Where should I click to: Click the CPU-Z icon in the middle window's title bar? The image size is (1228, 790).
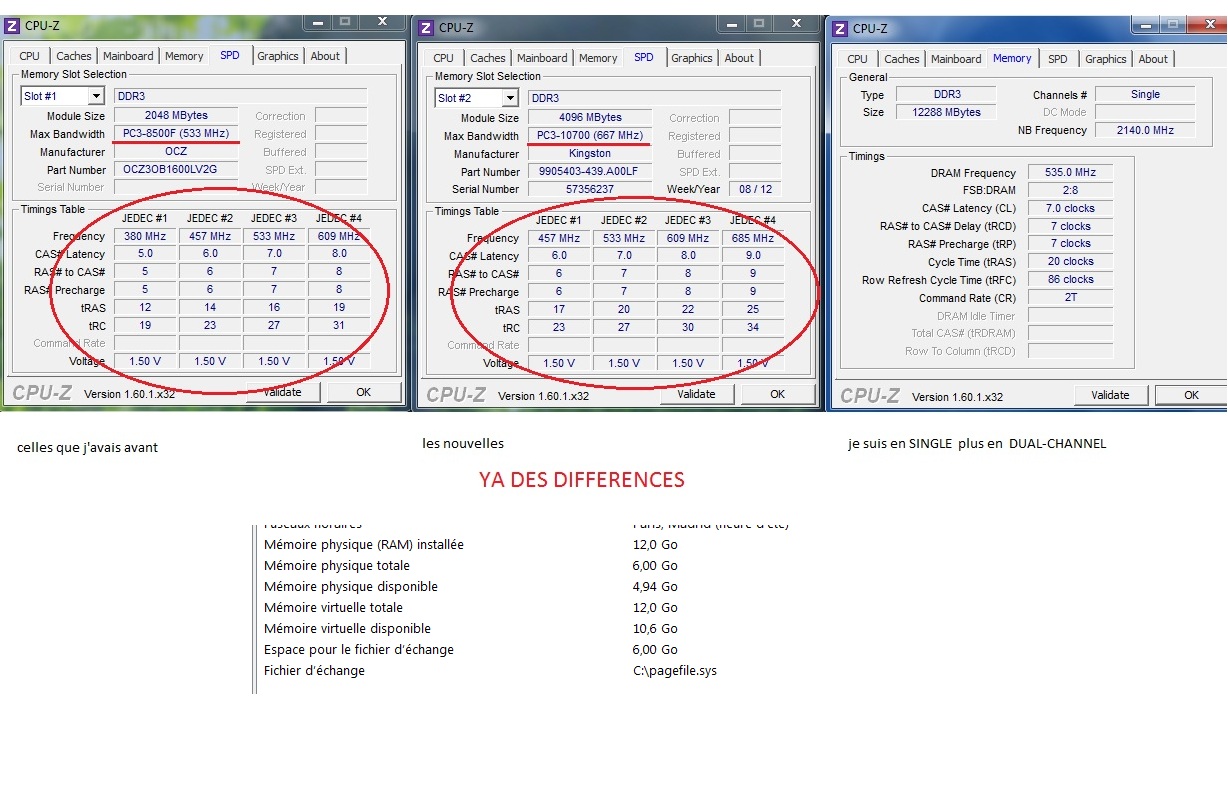tap(427, 28)
